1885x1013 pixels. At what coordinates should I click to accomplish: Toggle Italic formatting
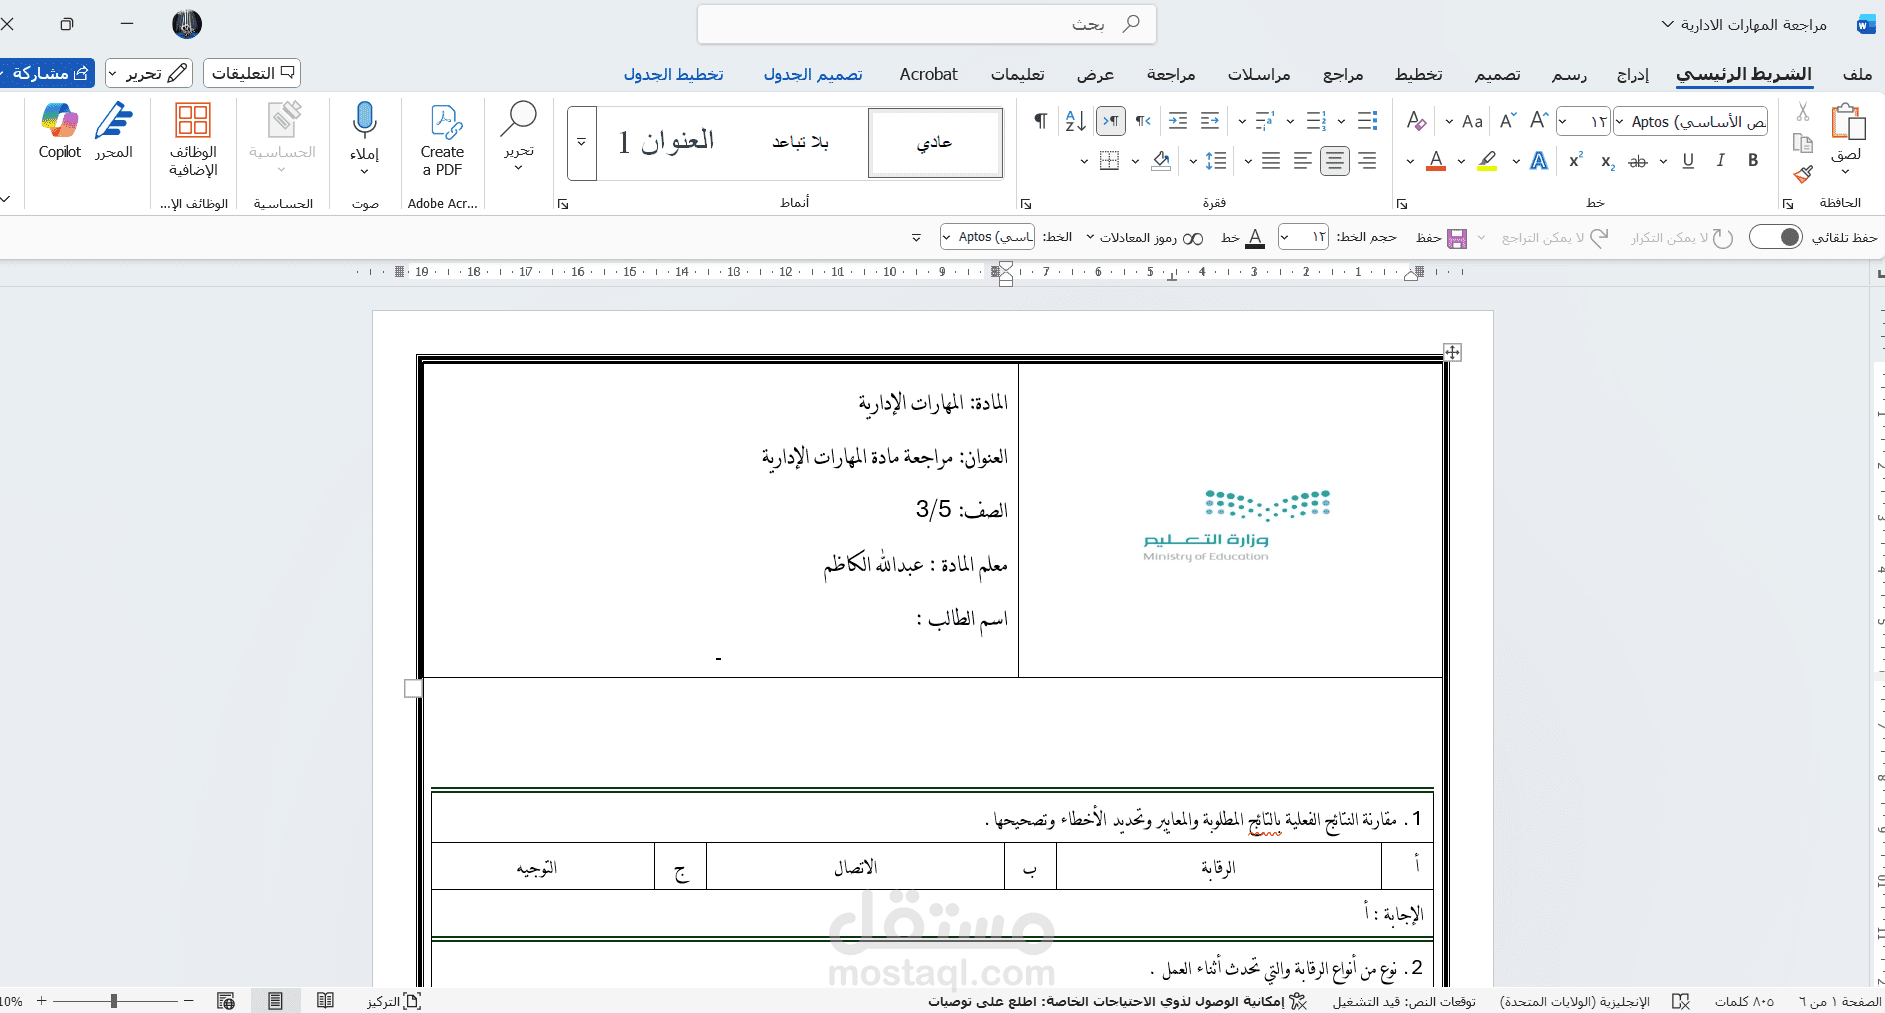(x=1720, y=161)
